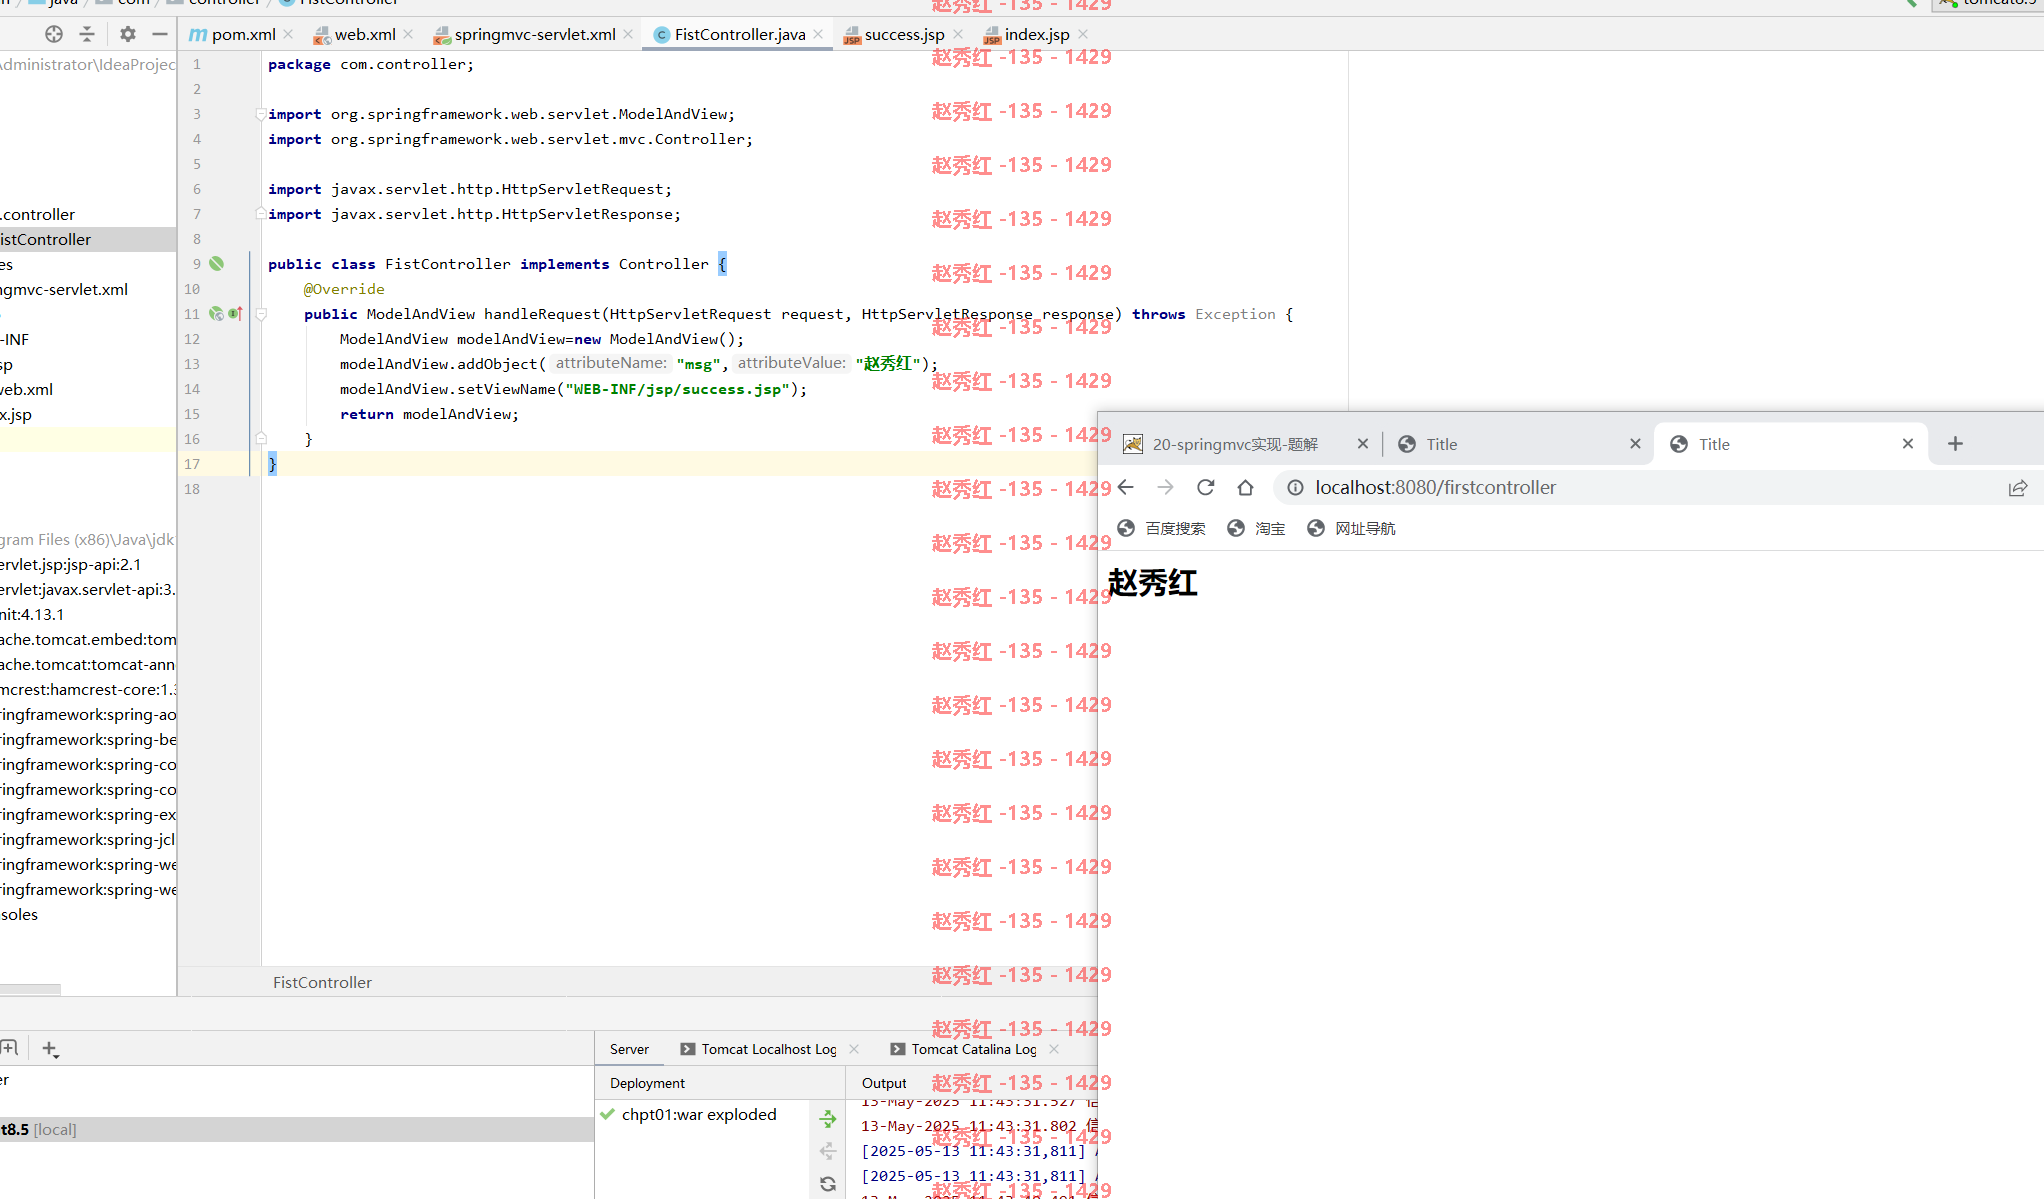Select springmvc-servlet.xml in project tree
The width and height of the screenshot is (2044, 1199).
click(64, 289)
